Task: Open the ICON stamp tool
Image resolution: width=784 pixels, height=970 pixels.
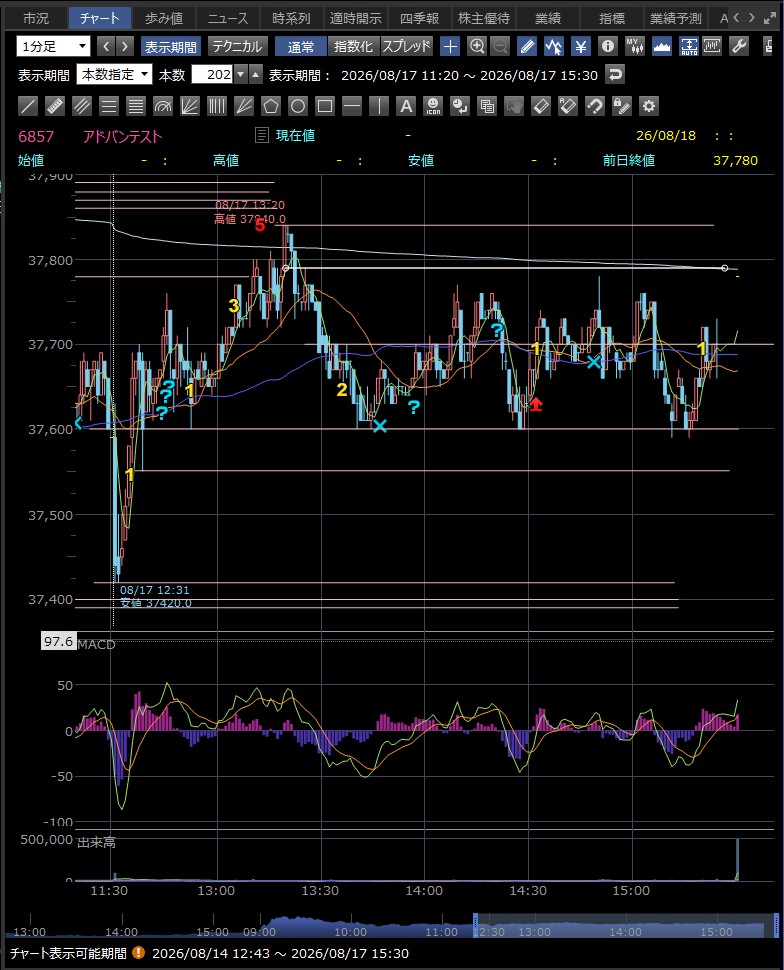Action: pos(433,106)
